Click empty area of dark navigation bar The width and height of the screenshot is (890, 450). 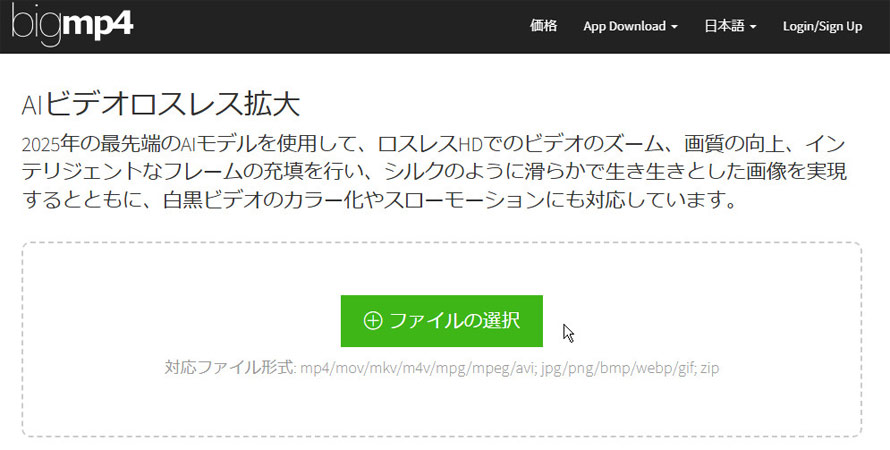(330, 27)
